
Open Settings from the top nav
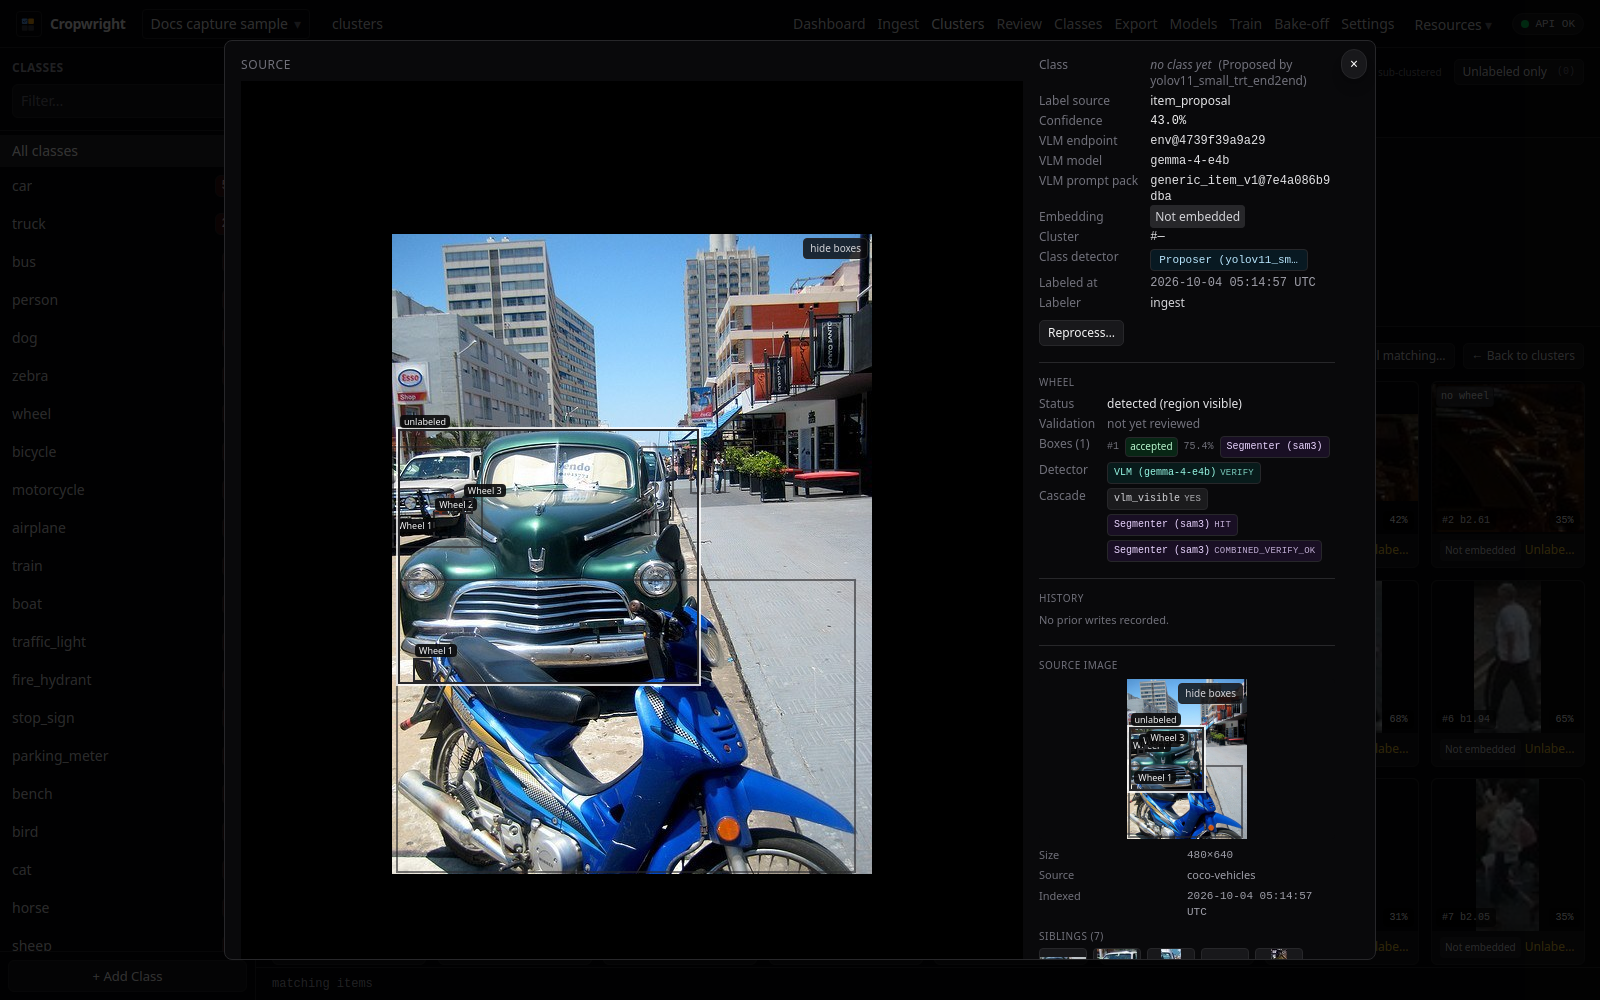(x=1367, y=24)
